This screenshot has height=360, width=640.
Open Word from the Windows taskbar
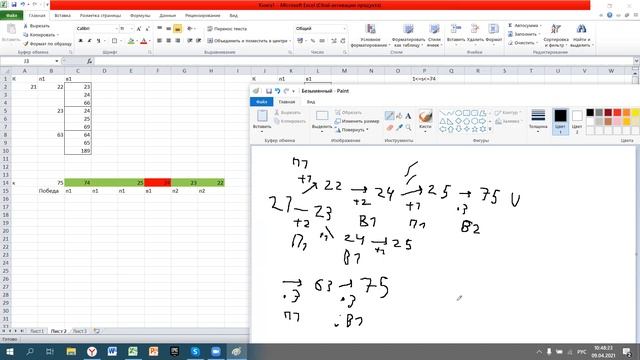click(x=112, y=351)
